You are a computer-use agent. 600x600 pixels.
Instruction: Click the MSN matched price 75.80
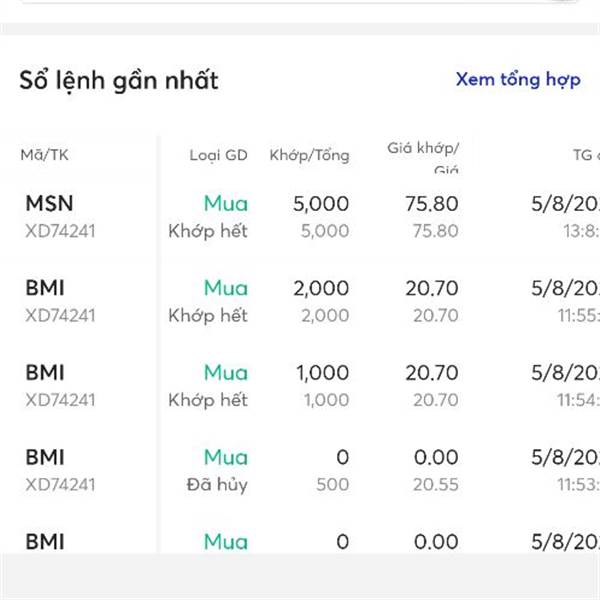tap(432, 203)
